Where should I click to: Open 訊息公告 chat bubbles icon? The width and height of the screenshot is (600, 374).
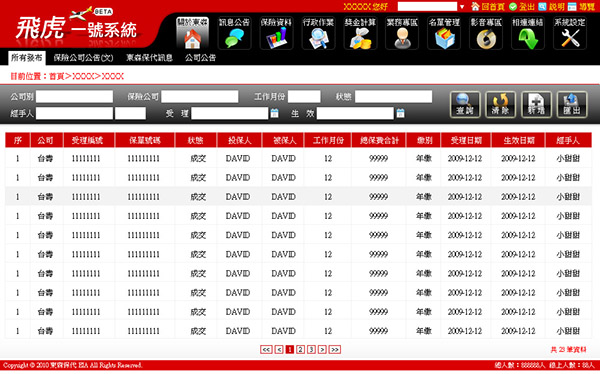point(234,33)
